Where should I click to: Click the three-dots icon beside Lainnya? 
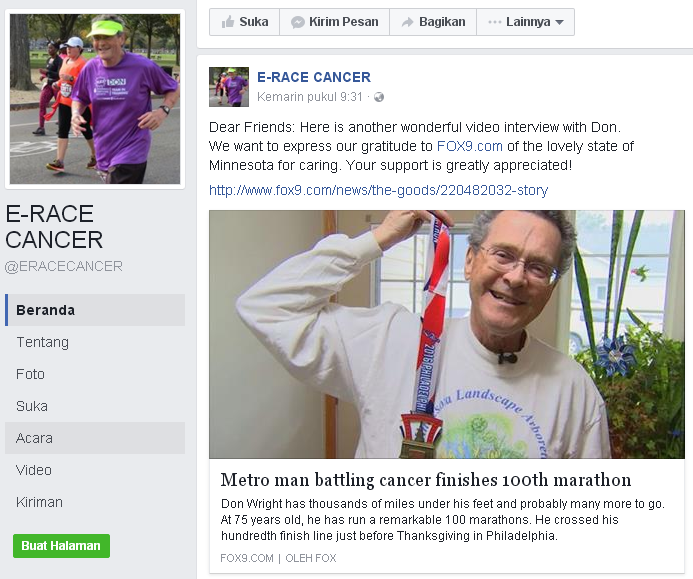(x=495, y=22)
